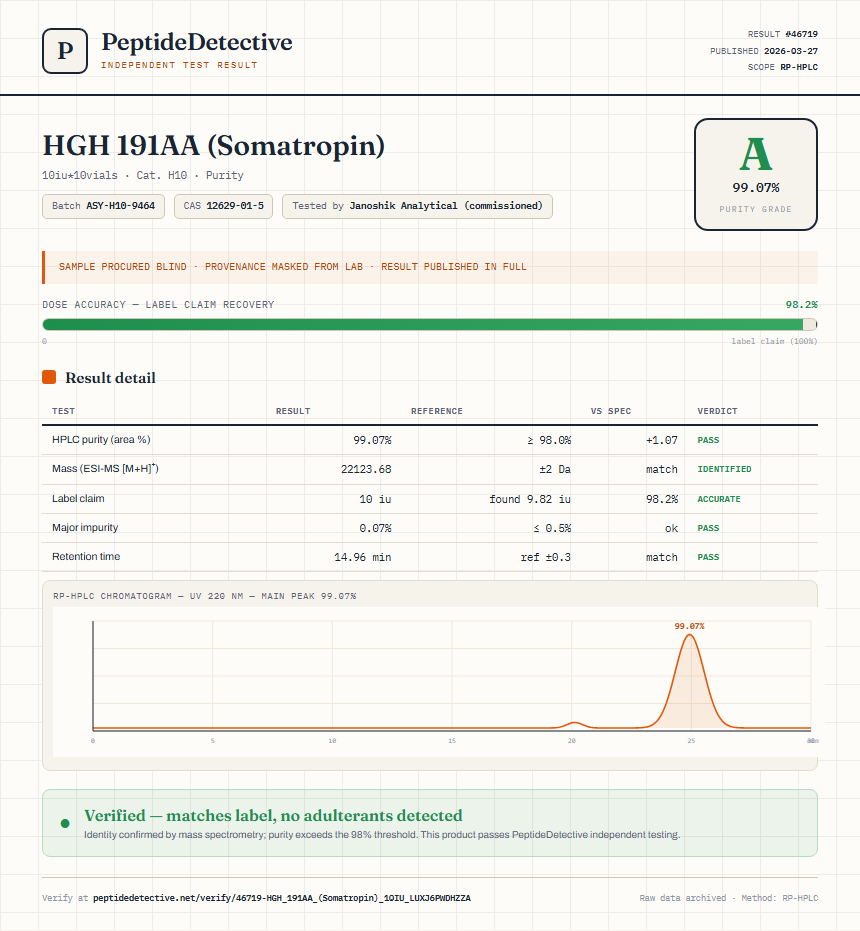Click PASS verdict in Retention time row
The width and height of the screenshot is (860, 931).
(708, 557)
